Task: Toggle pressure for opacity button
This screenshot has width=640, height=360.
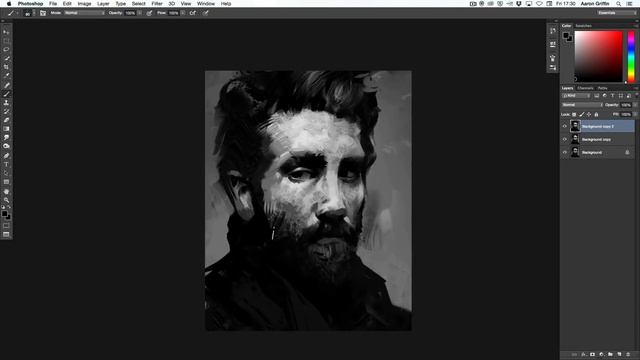Action: click(x=149, y=13)
